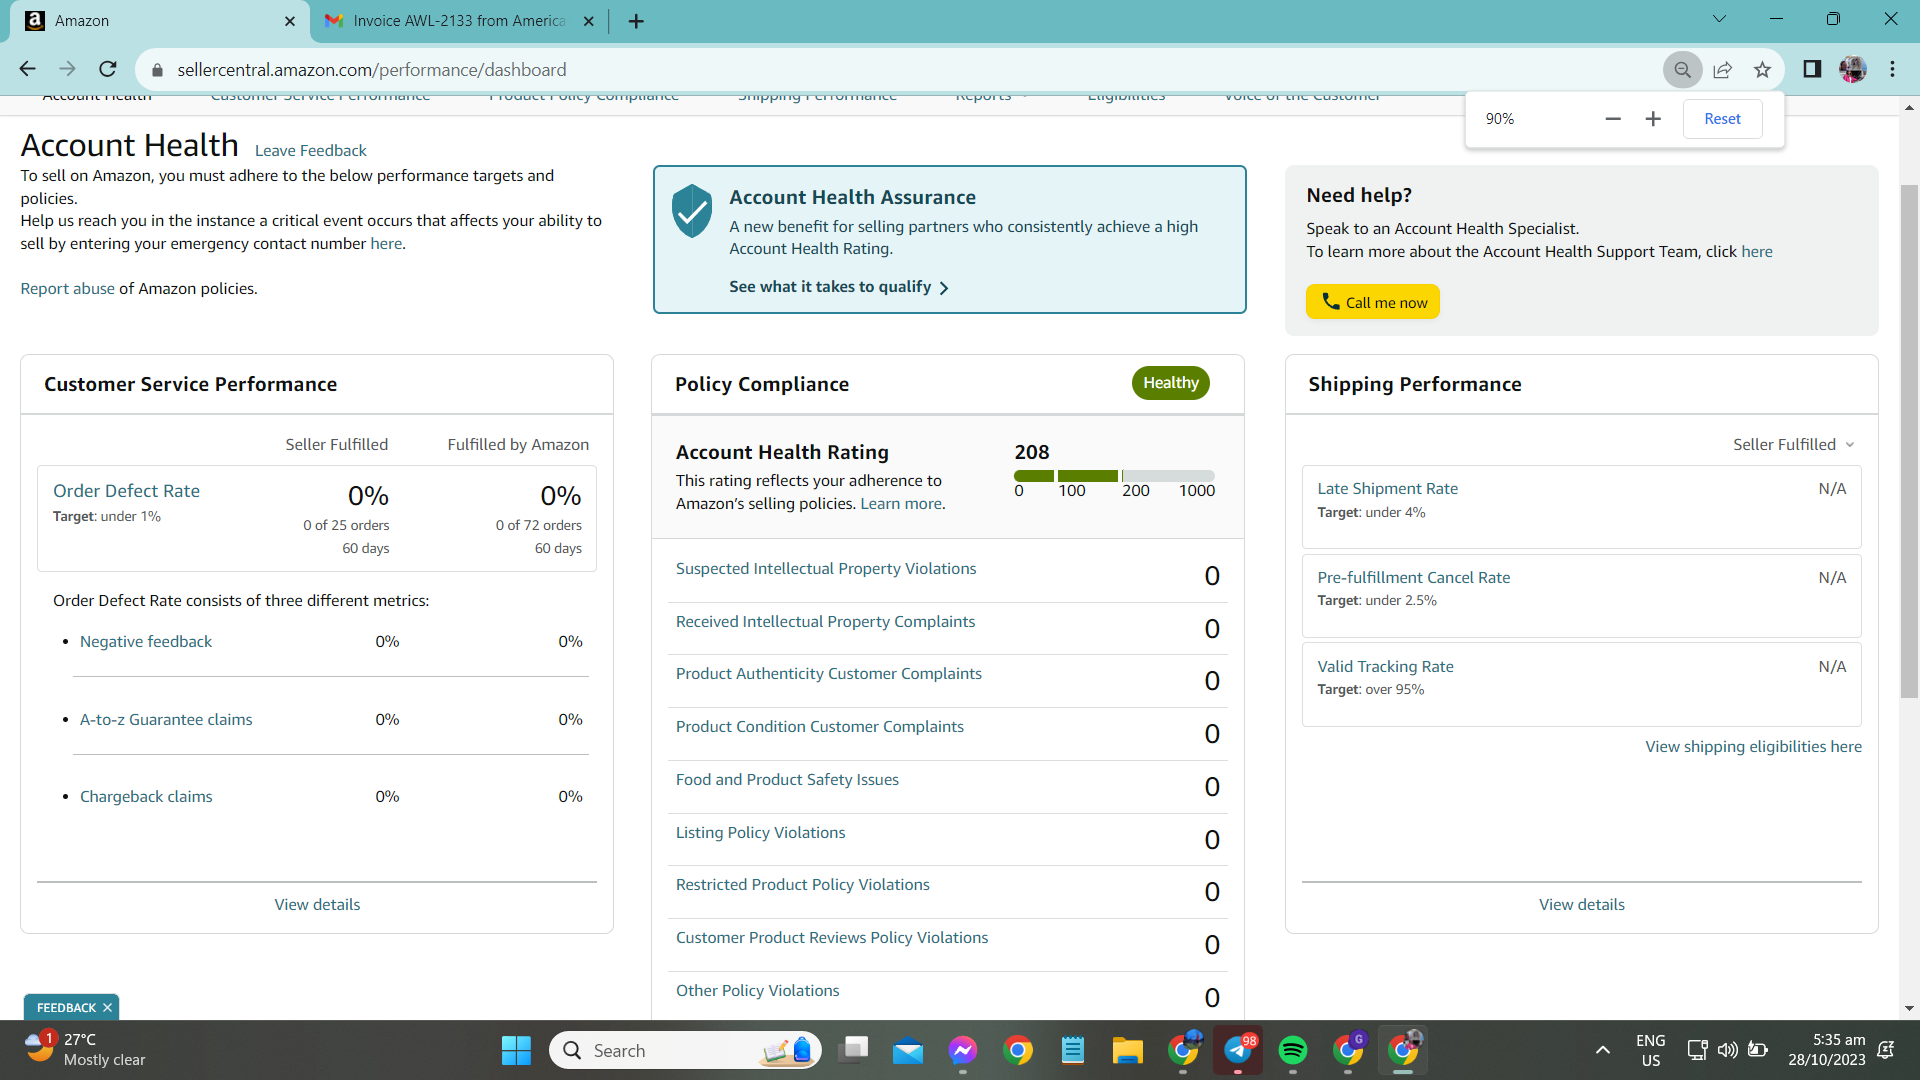This screenshot has width=1920, height=1080.
Task: Open Messenger from the taskbar
Action: 963,1051
